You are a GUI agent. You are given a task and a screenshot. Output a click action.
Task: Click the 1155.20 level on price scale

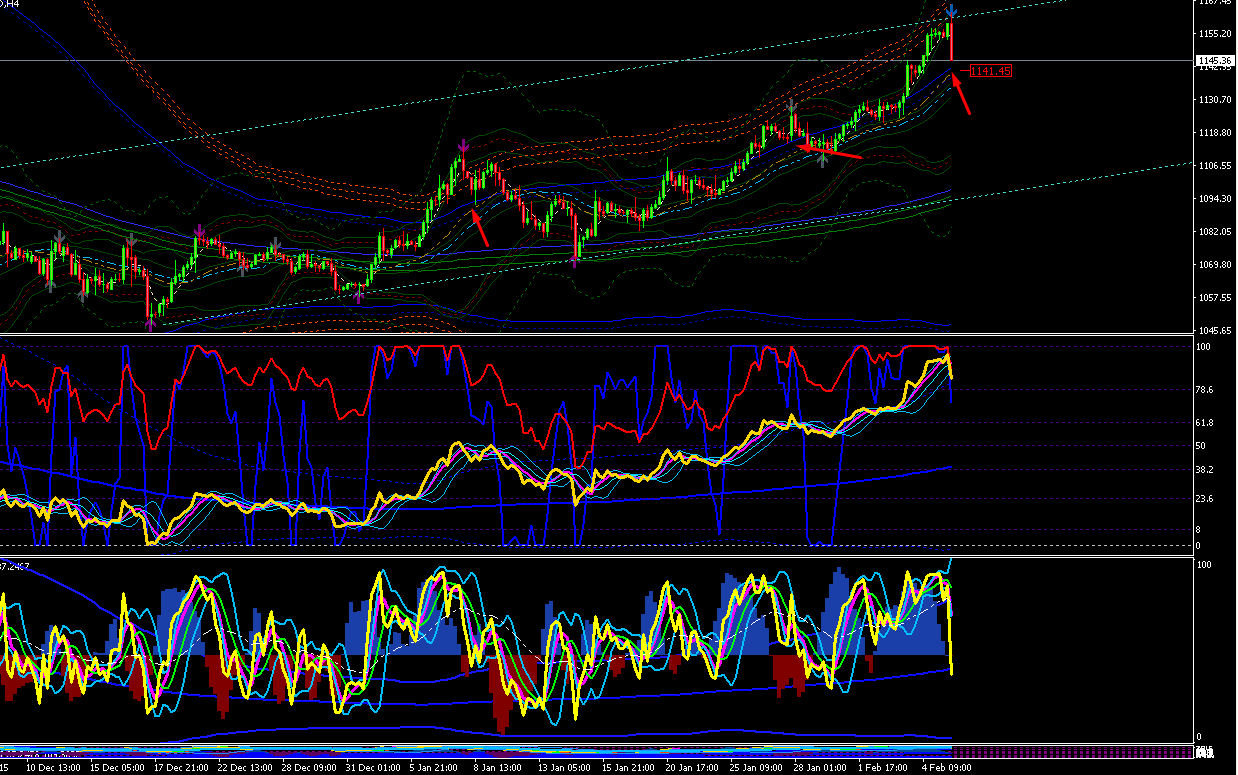(x=1213, y=33)
